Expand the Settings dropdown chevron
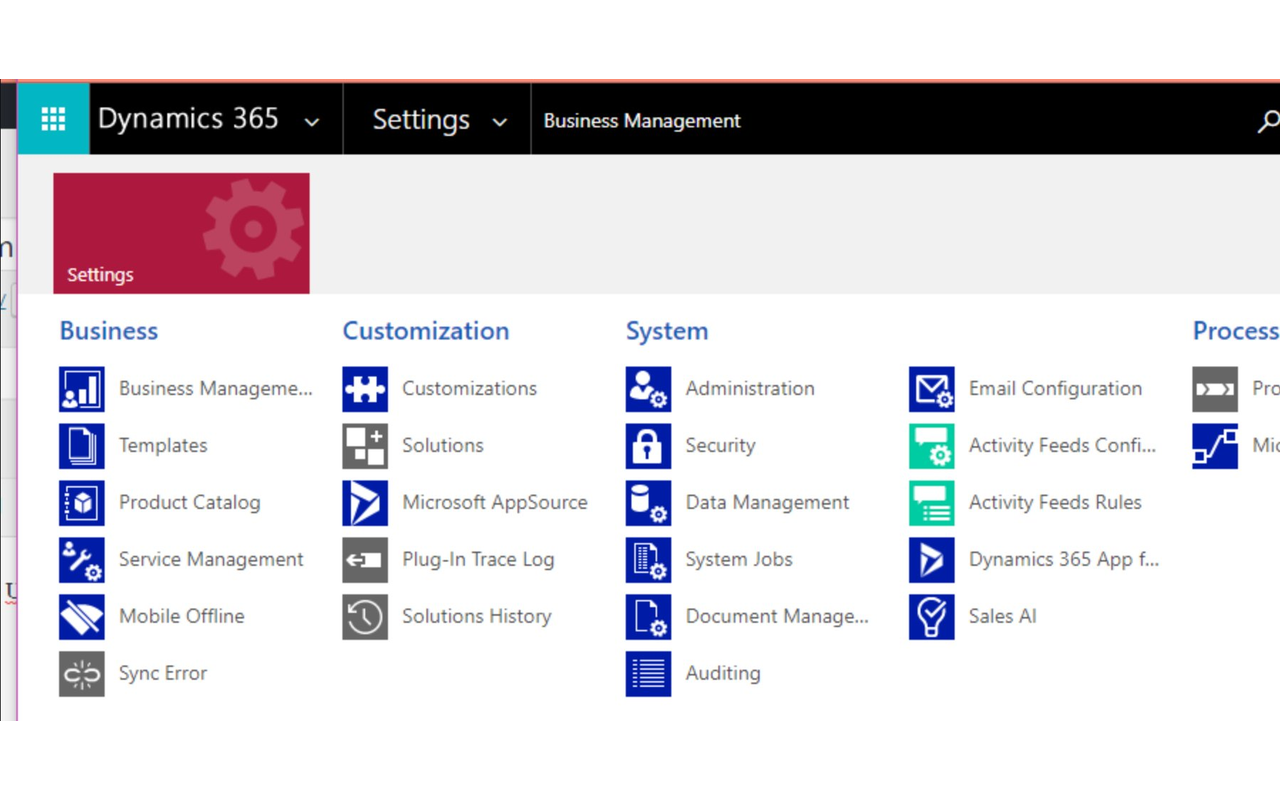This screenshot has height=800, width=1280. click(x=499, y=122)
